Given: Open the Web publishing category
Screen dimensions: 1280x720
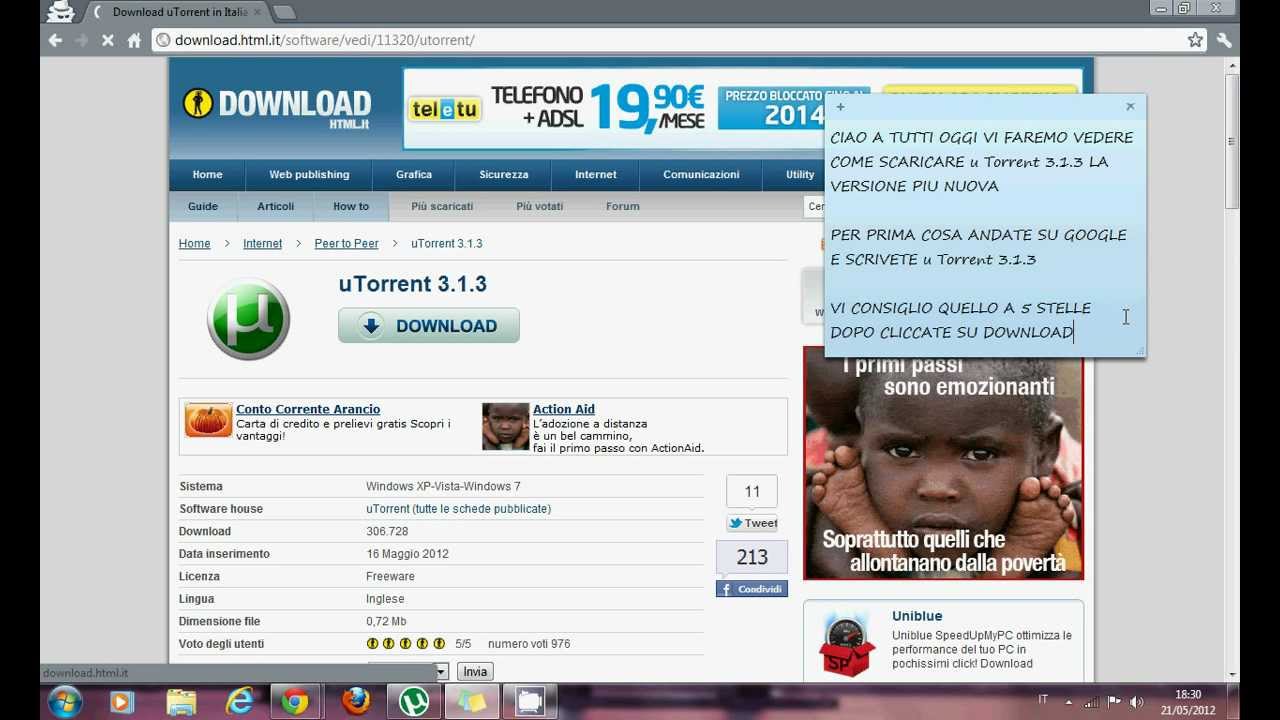Looking at the screenshot, I should pos(309,174).
